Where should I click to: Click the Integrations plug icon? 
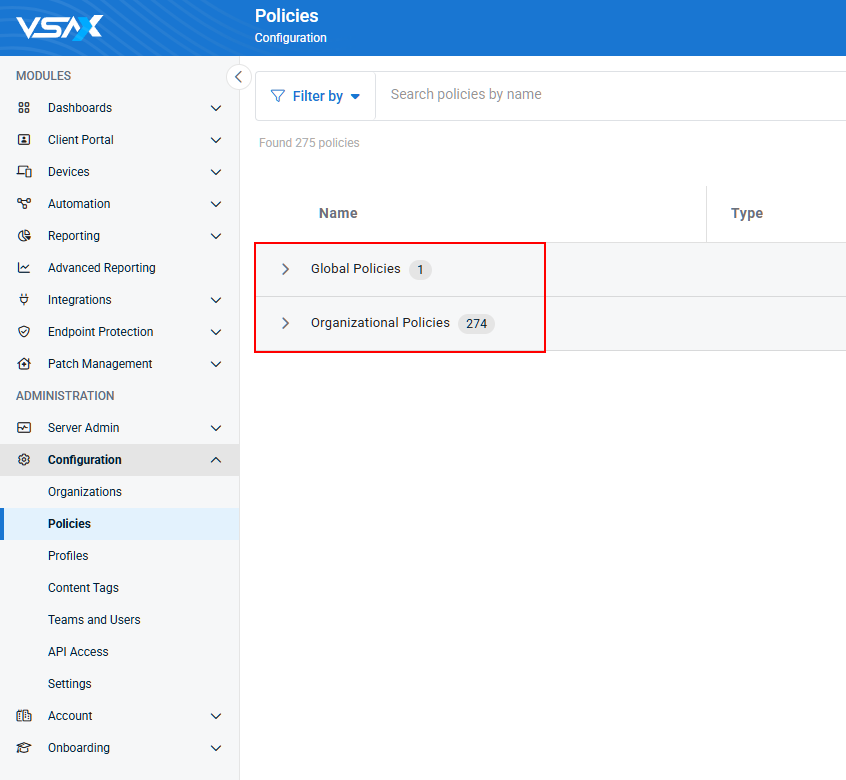tap(24, 299)
